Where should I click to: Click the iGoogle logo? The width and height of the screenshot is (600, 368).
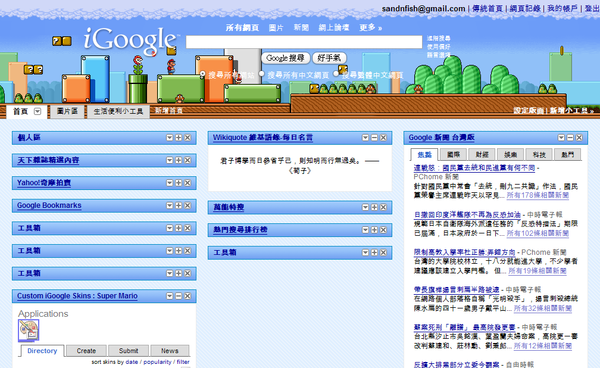pyautogui.click(x=130, y=40)
